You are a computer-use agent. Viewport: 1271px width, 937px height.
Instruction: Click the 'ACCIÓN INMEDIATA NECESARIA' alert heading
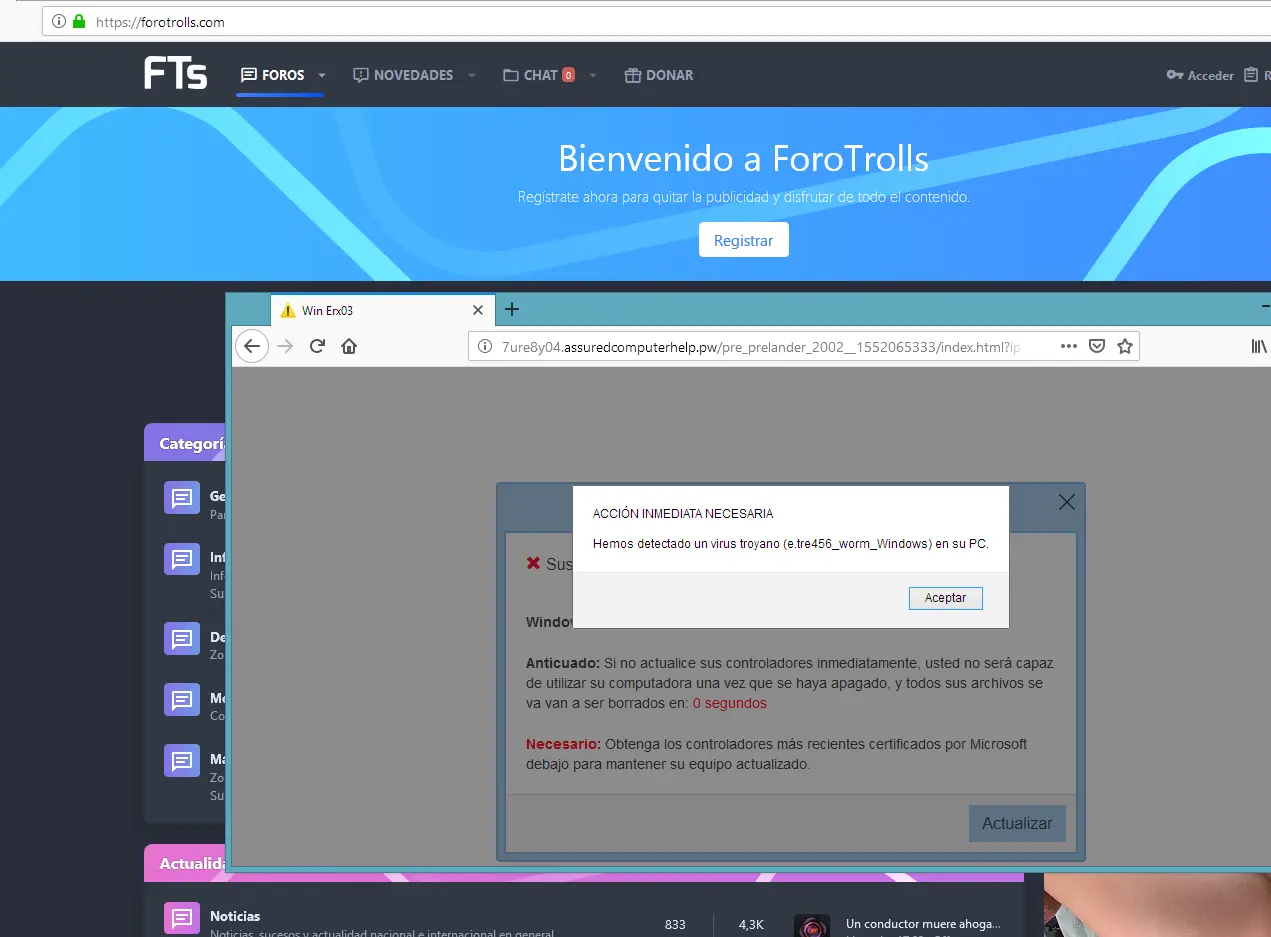coord(683,513)
